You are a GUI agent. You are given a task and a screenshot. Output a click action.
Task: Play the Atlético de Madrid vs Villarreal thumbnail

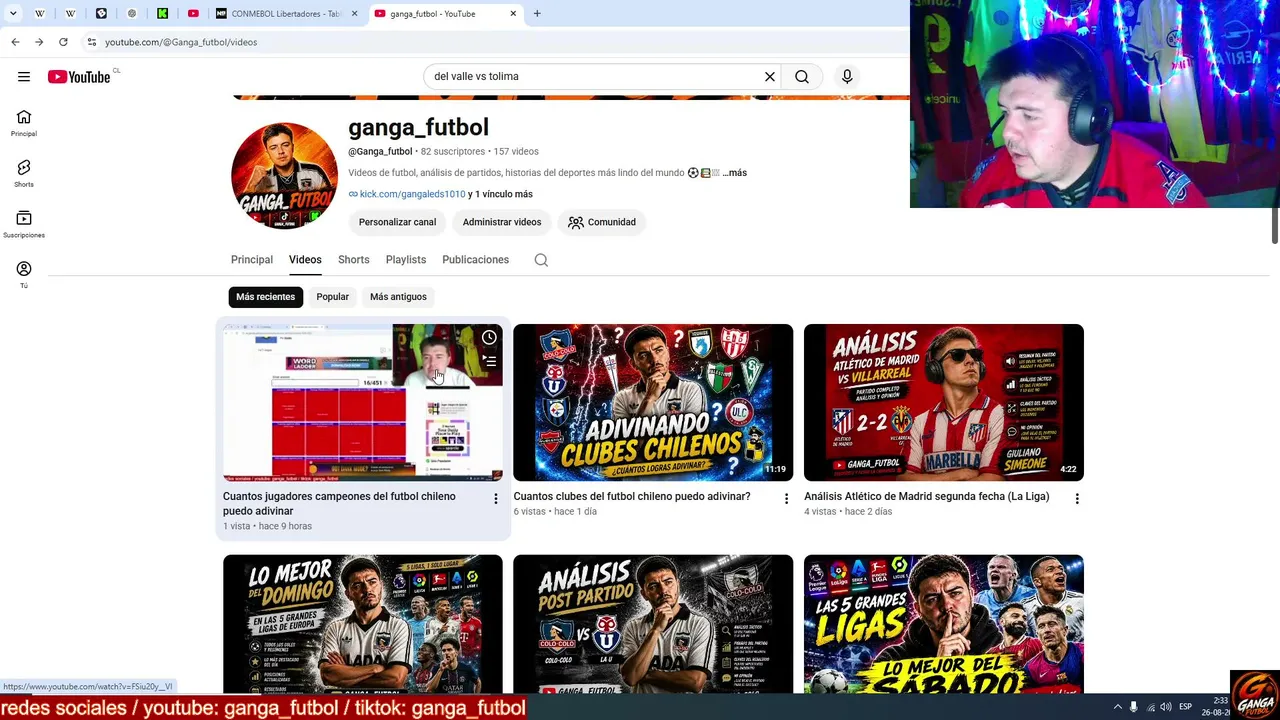[944, 402]
